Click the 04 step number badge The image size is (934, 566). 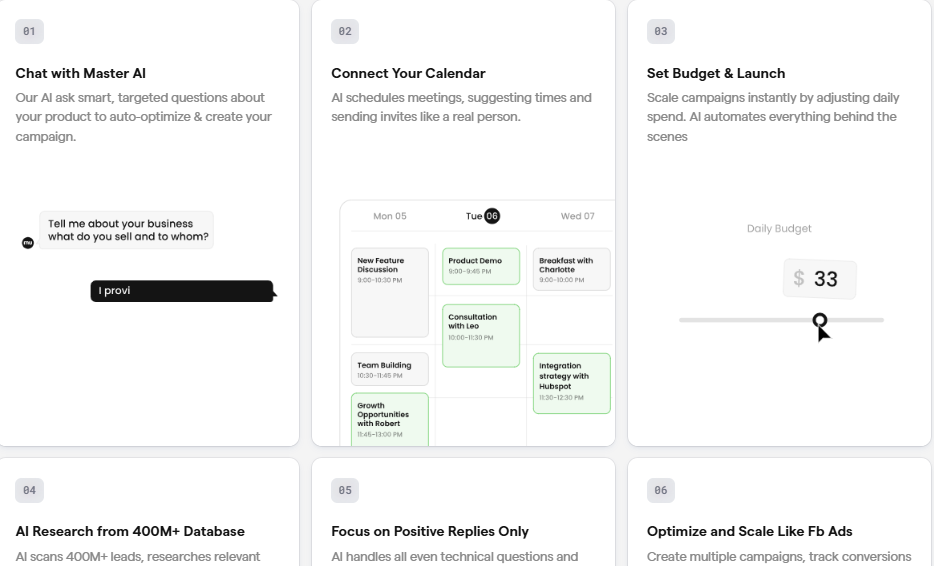click(x=29, y=490)
